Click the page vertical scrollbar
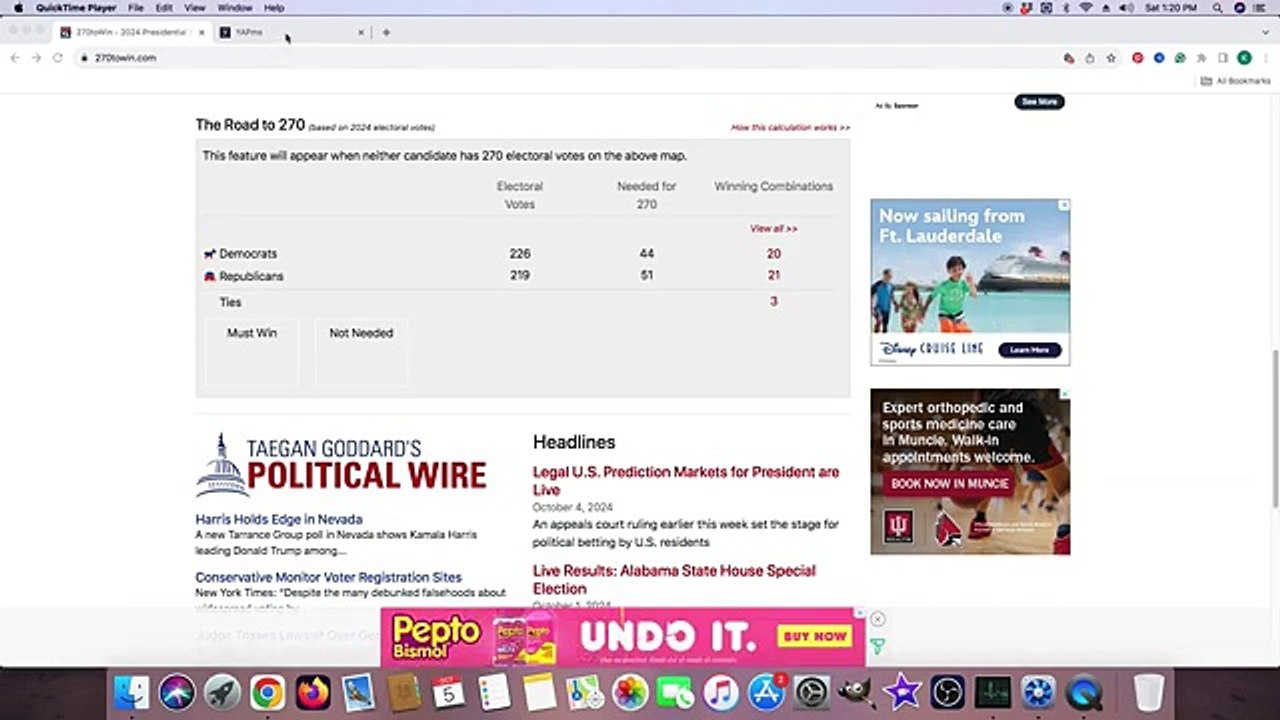Image resolution: width=1280 pixels, height=720 pixels. (1274, 430)
